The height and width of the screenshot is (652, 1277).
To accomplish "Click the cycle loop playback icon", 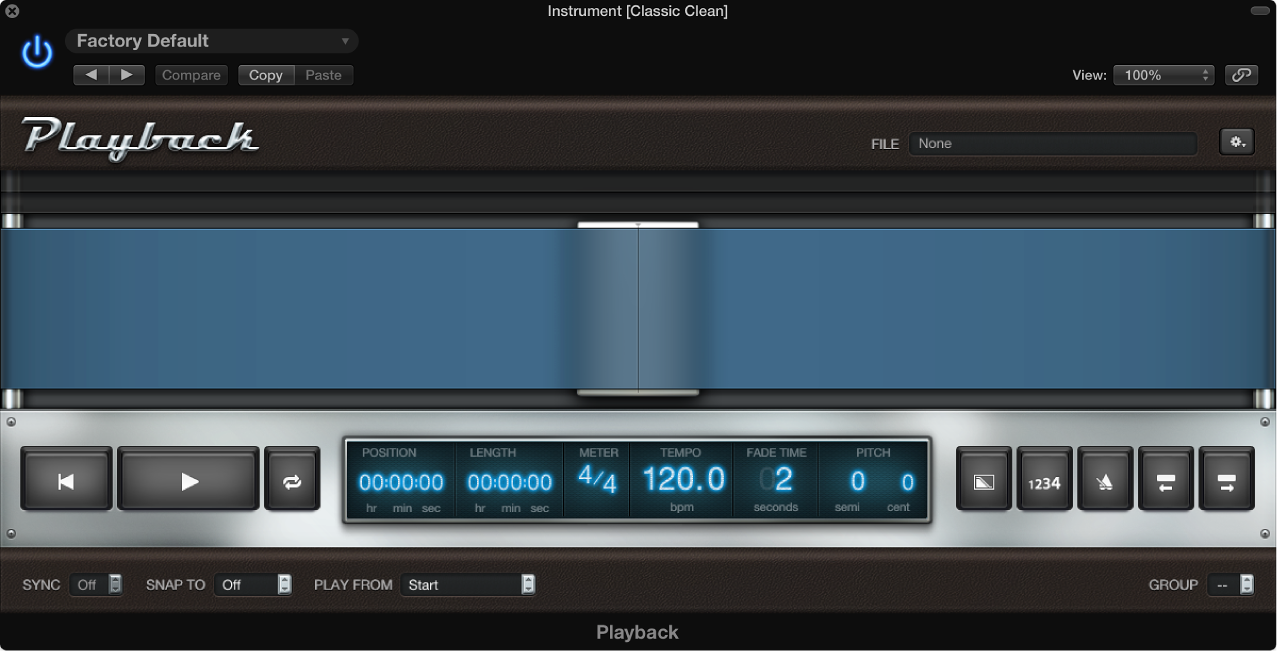I will [x=292, y=480].
